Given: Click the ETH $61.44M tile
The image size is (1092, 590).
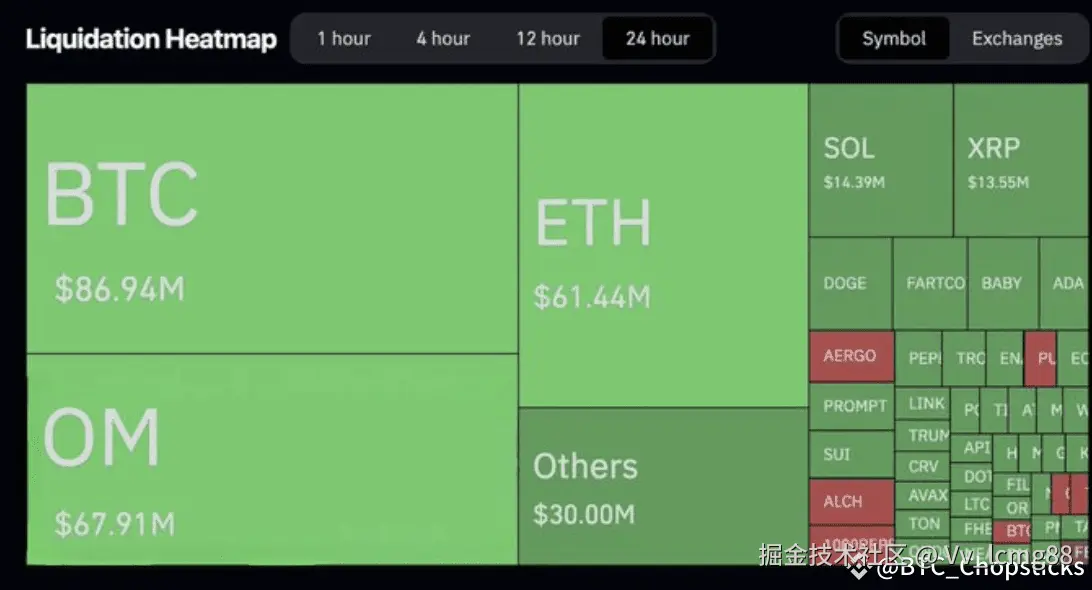Looking at the screenshot, I should pyautogui.click(x=663, y=245).
